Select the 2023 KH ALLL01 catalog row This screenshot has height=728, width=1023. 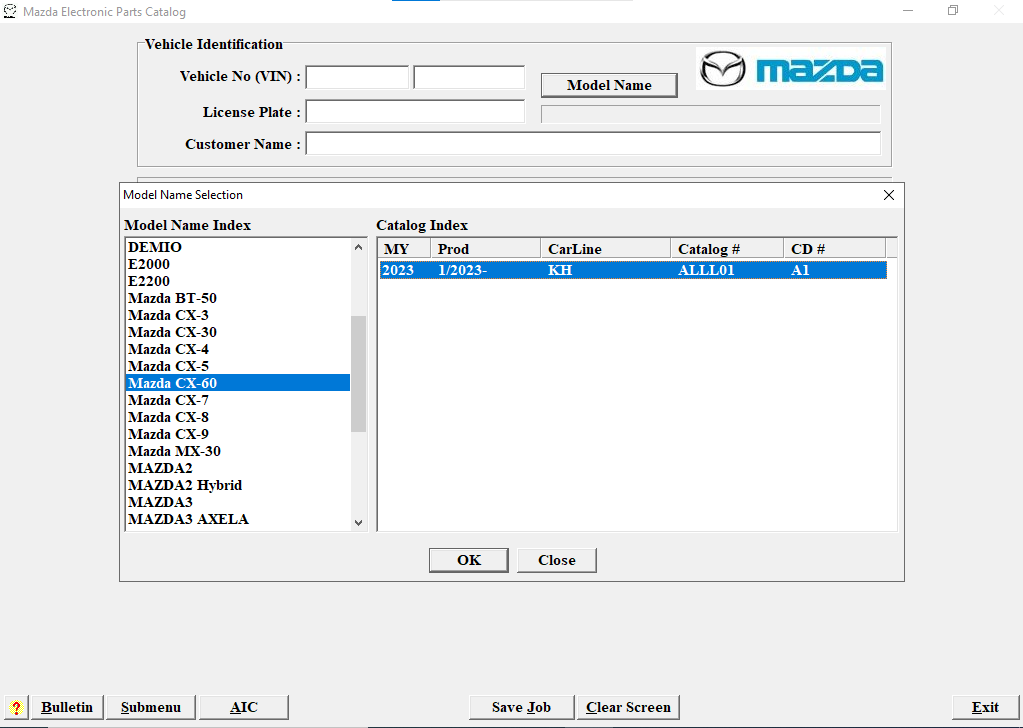pyautogui.click(x=633, y=270)
